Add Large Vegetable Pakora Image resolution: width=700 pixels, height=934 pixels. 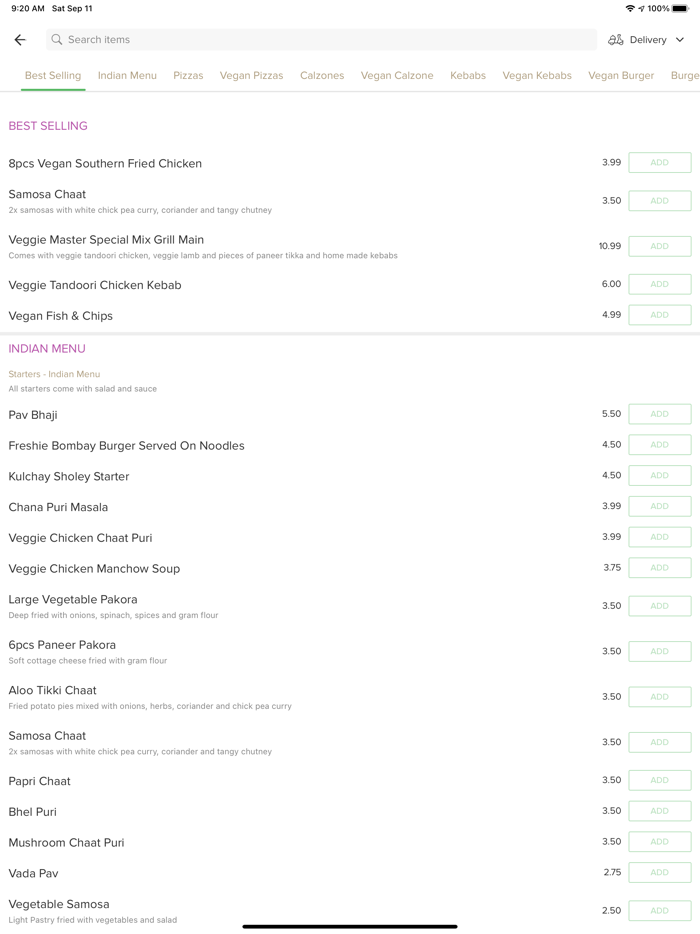(x=659, y=606)
